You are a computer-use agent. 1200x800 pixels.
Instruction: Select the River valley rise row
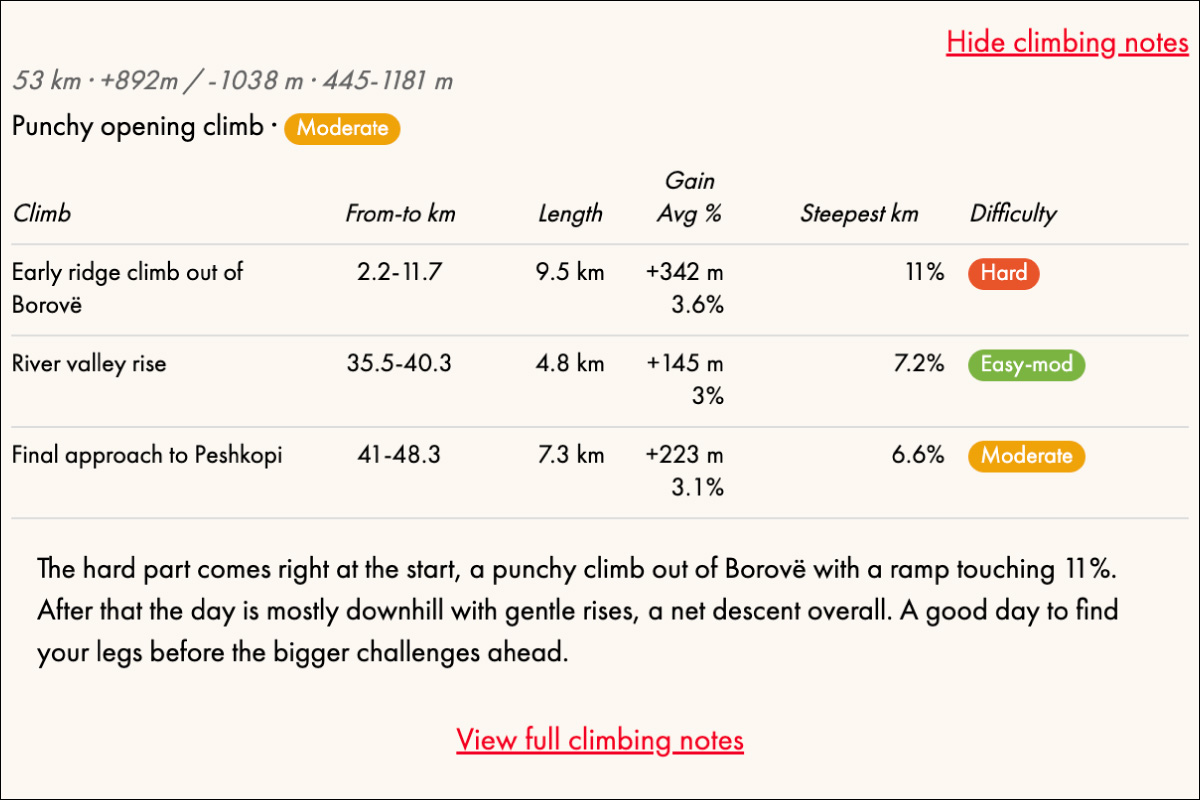(600, 381)
